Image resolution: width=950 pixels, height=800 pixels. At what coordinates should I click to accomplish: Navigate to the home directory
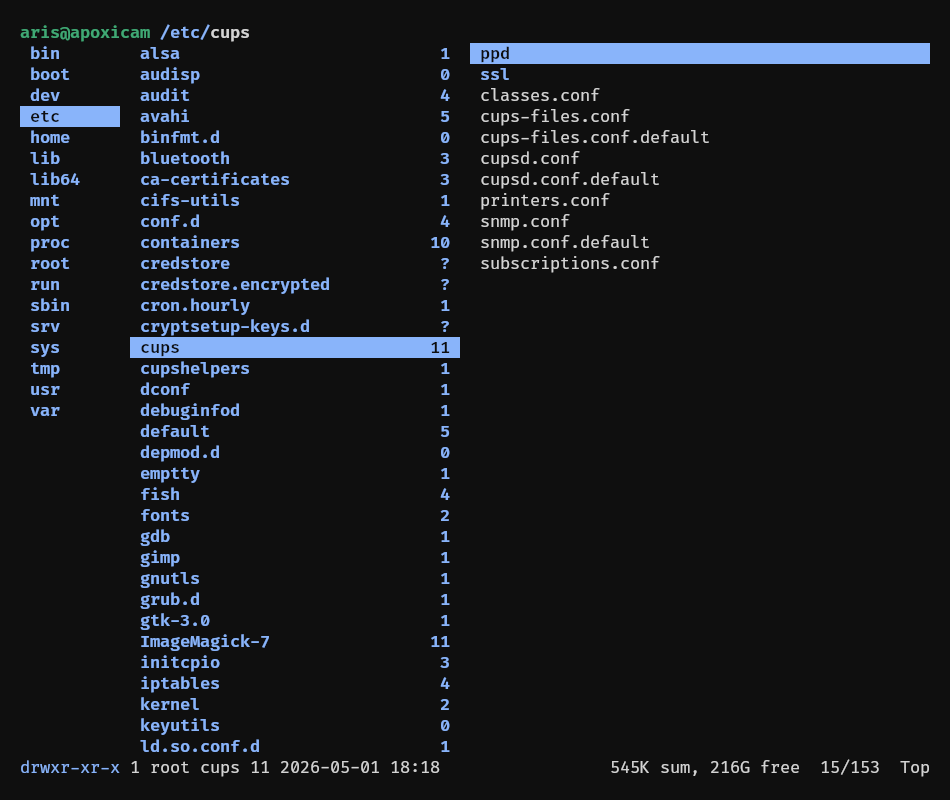click(x=50, y=138)
